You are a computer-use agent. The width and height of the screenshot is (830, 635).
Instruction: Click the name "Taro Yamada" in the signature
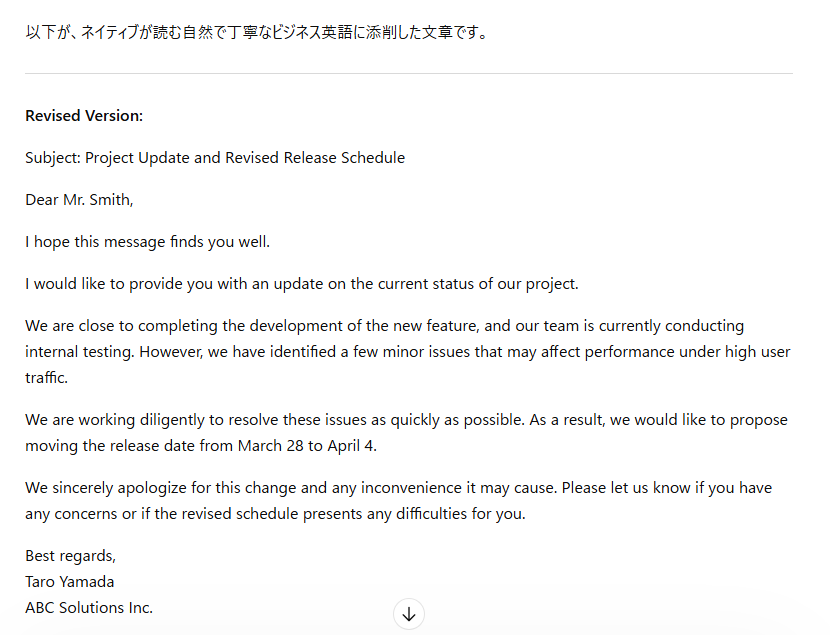(70, 582)
